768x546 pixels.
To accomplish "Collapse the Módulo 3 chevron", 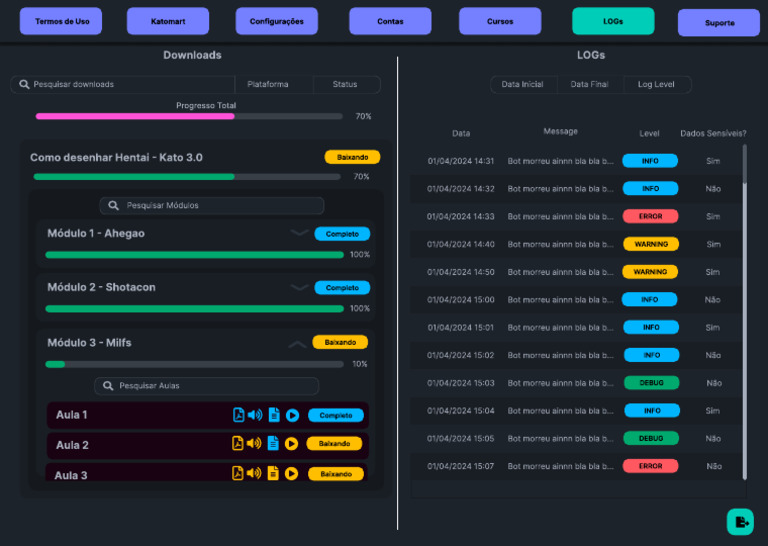I will coord(297,343).
